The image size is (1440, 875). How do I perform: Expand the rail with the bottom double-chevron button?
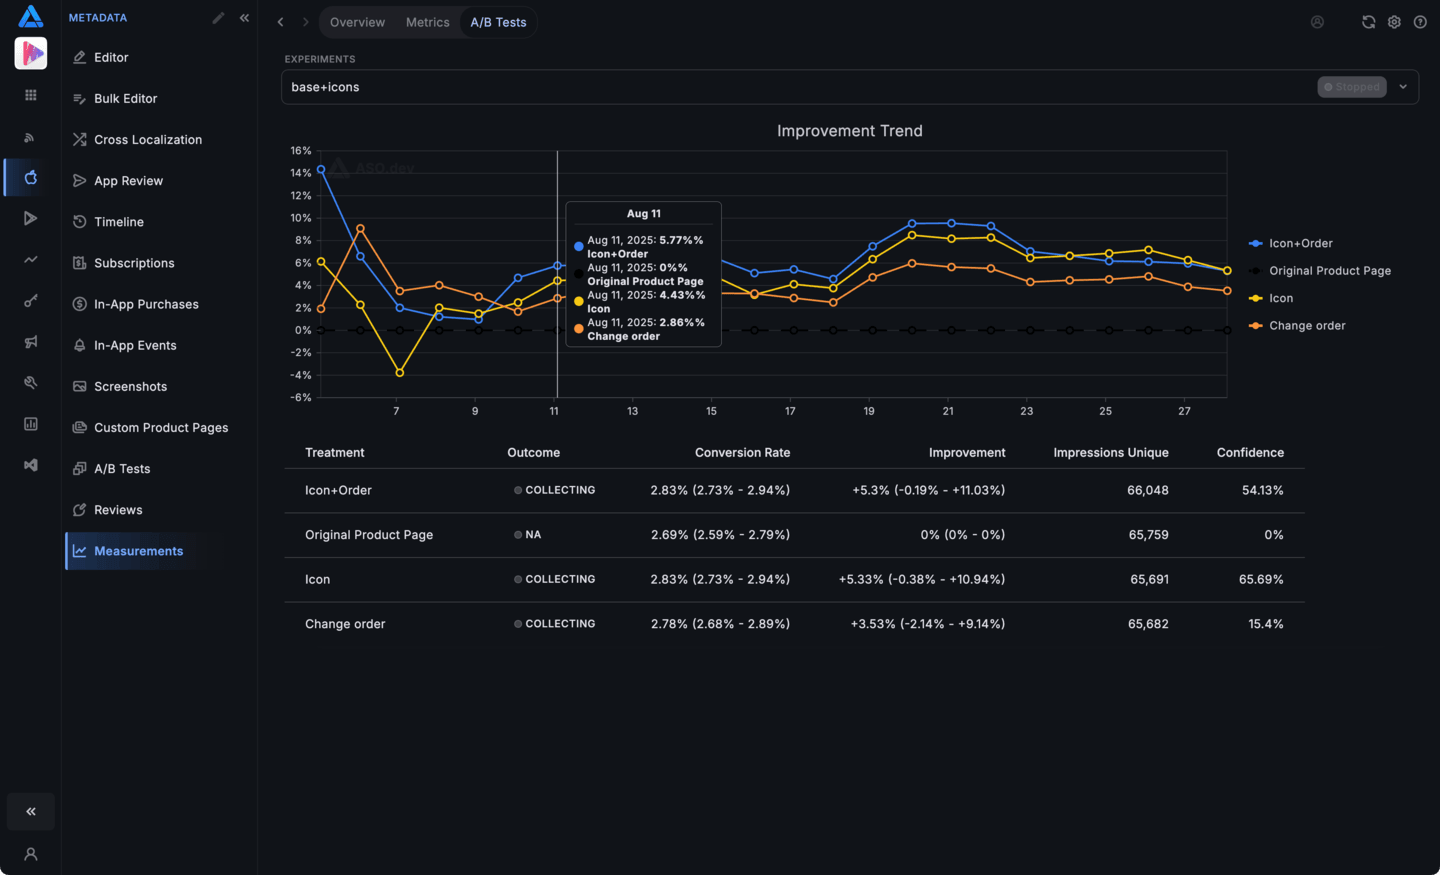[x=31, y=812]
